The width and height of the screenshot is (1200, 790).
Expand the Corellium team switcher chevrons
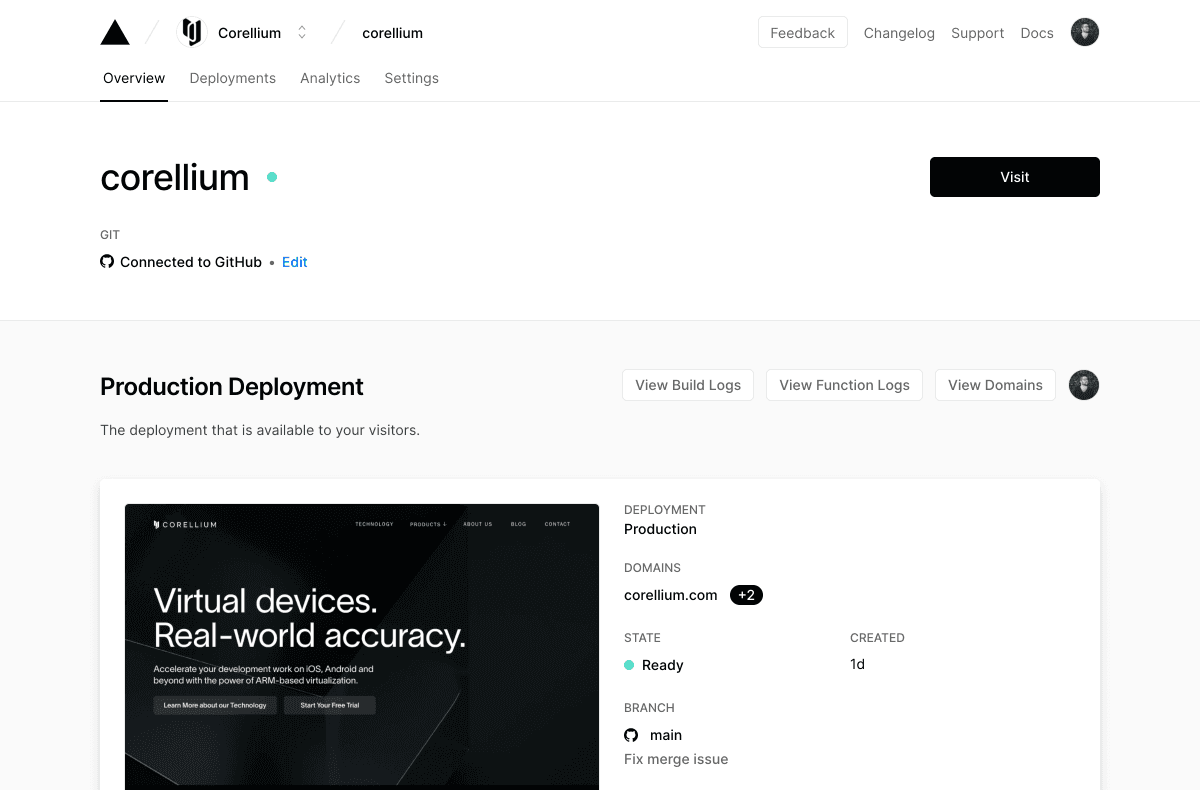point(302,33)
